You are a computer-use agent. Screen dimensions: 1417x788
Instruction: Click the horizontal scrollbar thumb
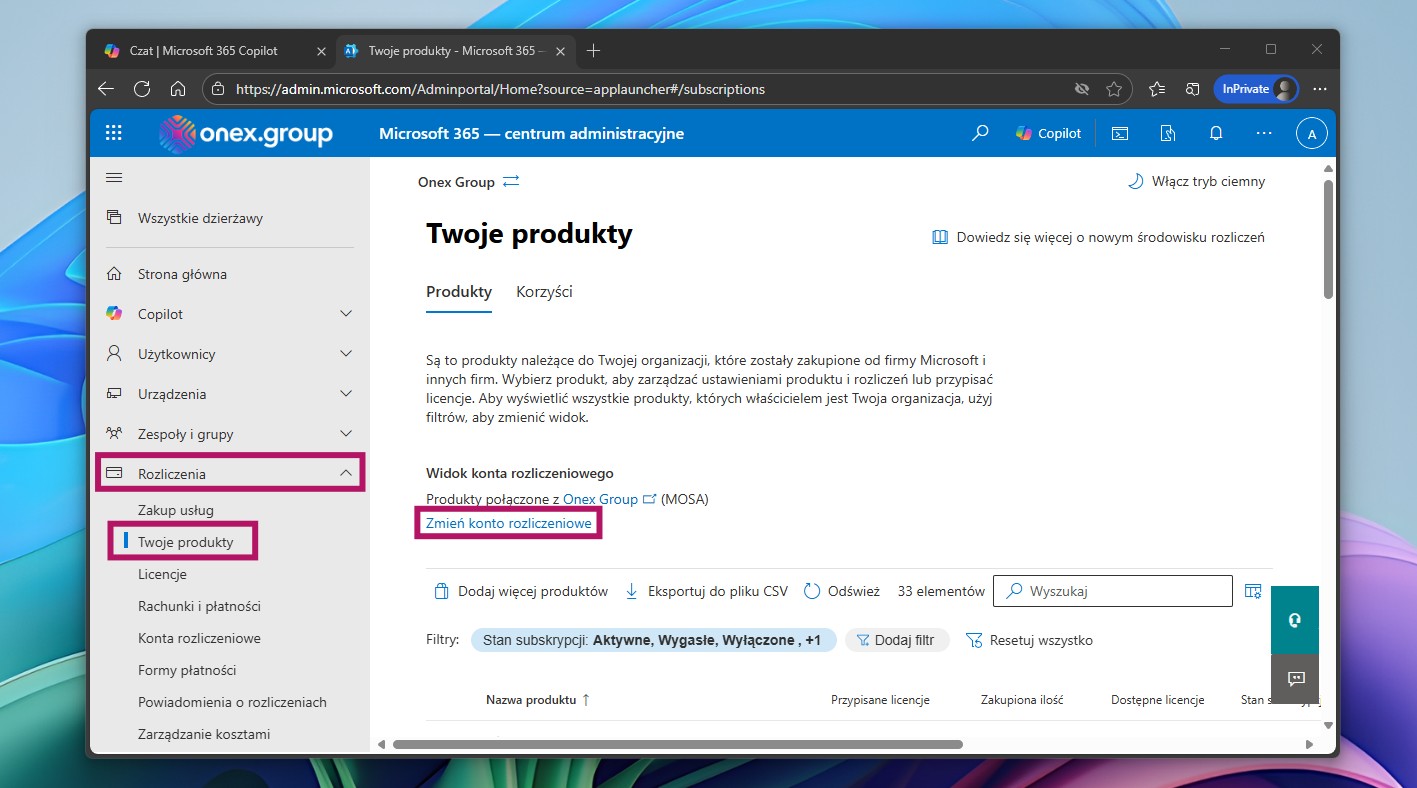tap(678, 744)
